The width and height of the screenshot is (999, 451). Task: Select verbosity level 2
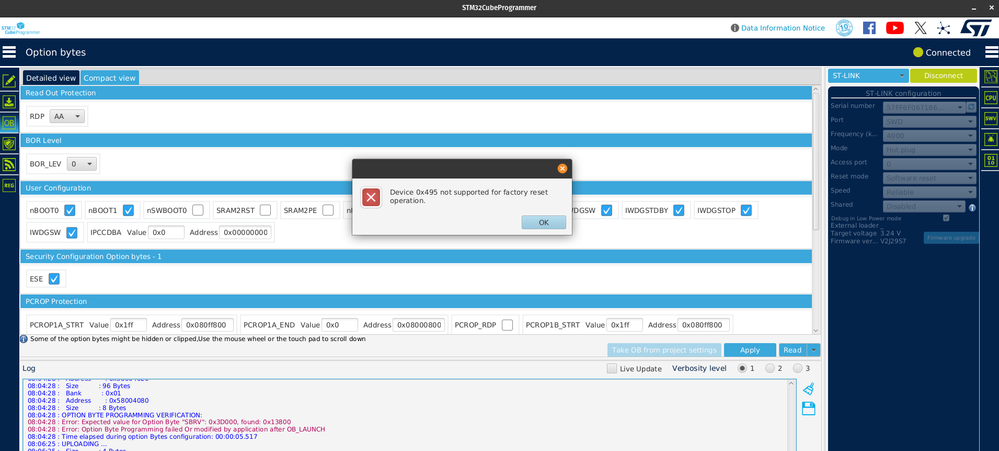(x=770, y=368)
